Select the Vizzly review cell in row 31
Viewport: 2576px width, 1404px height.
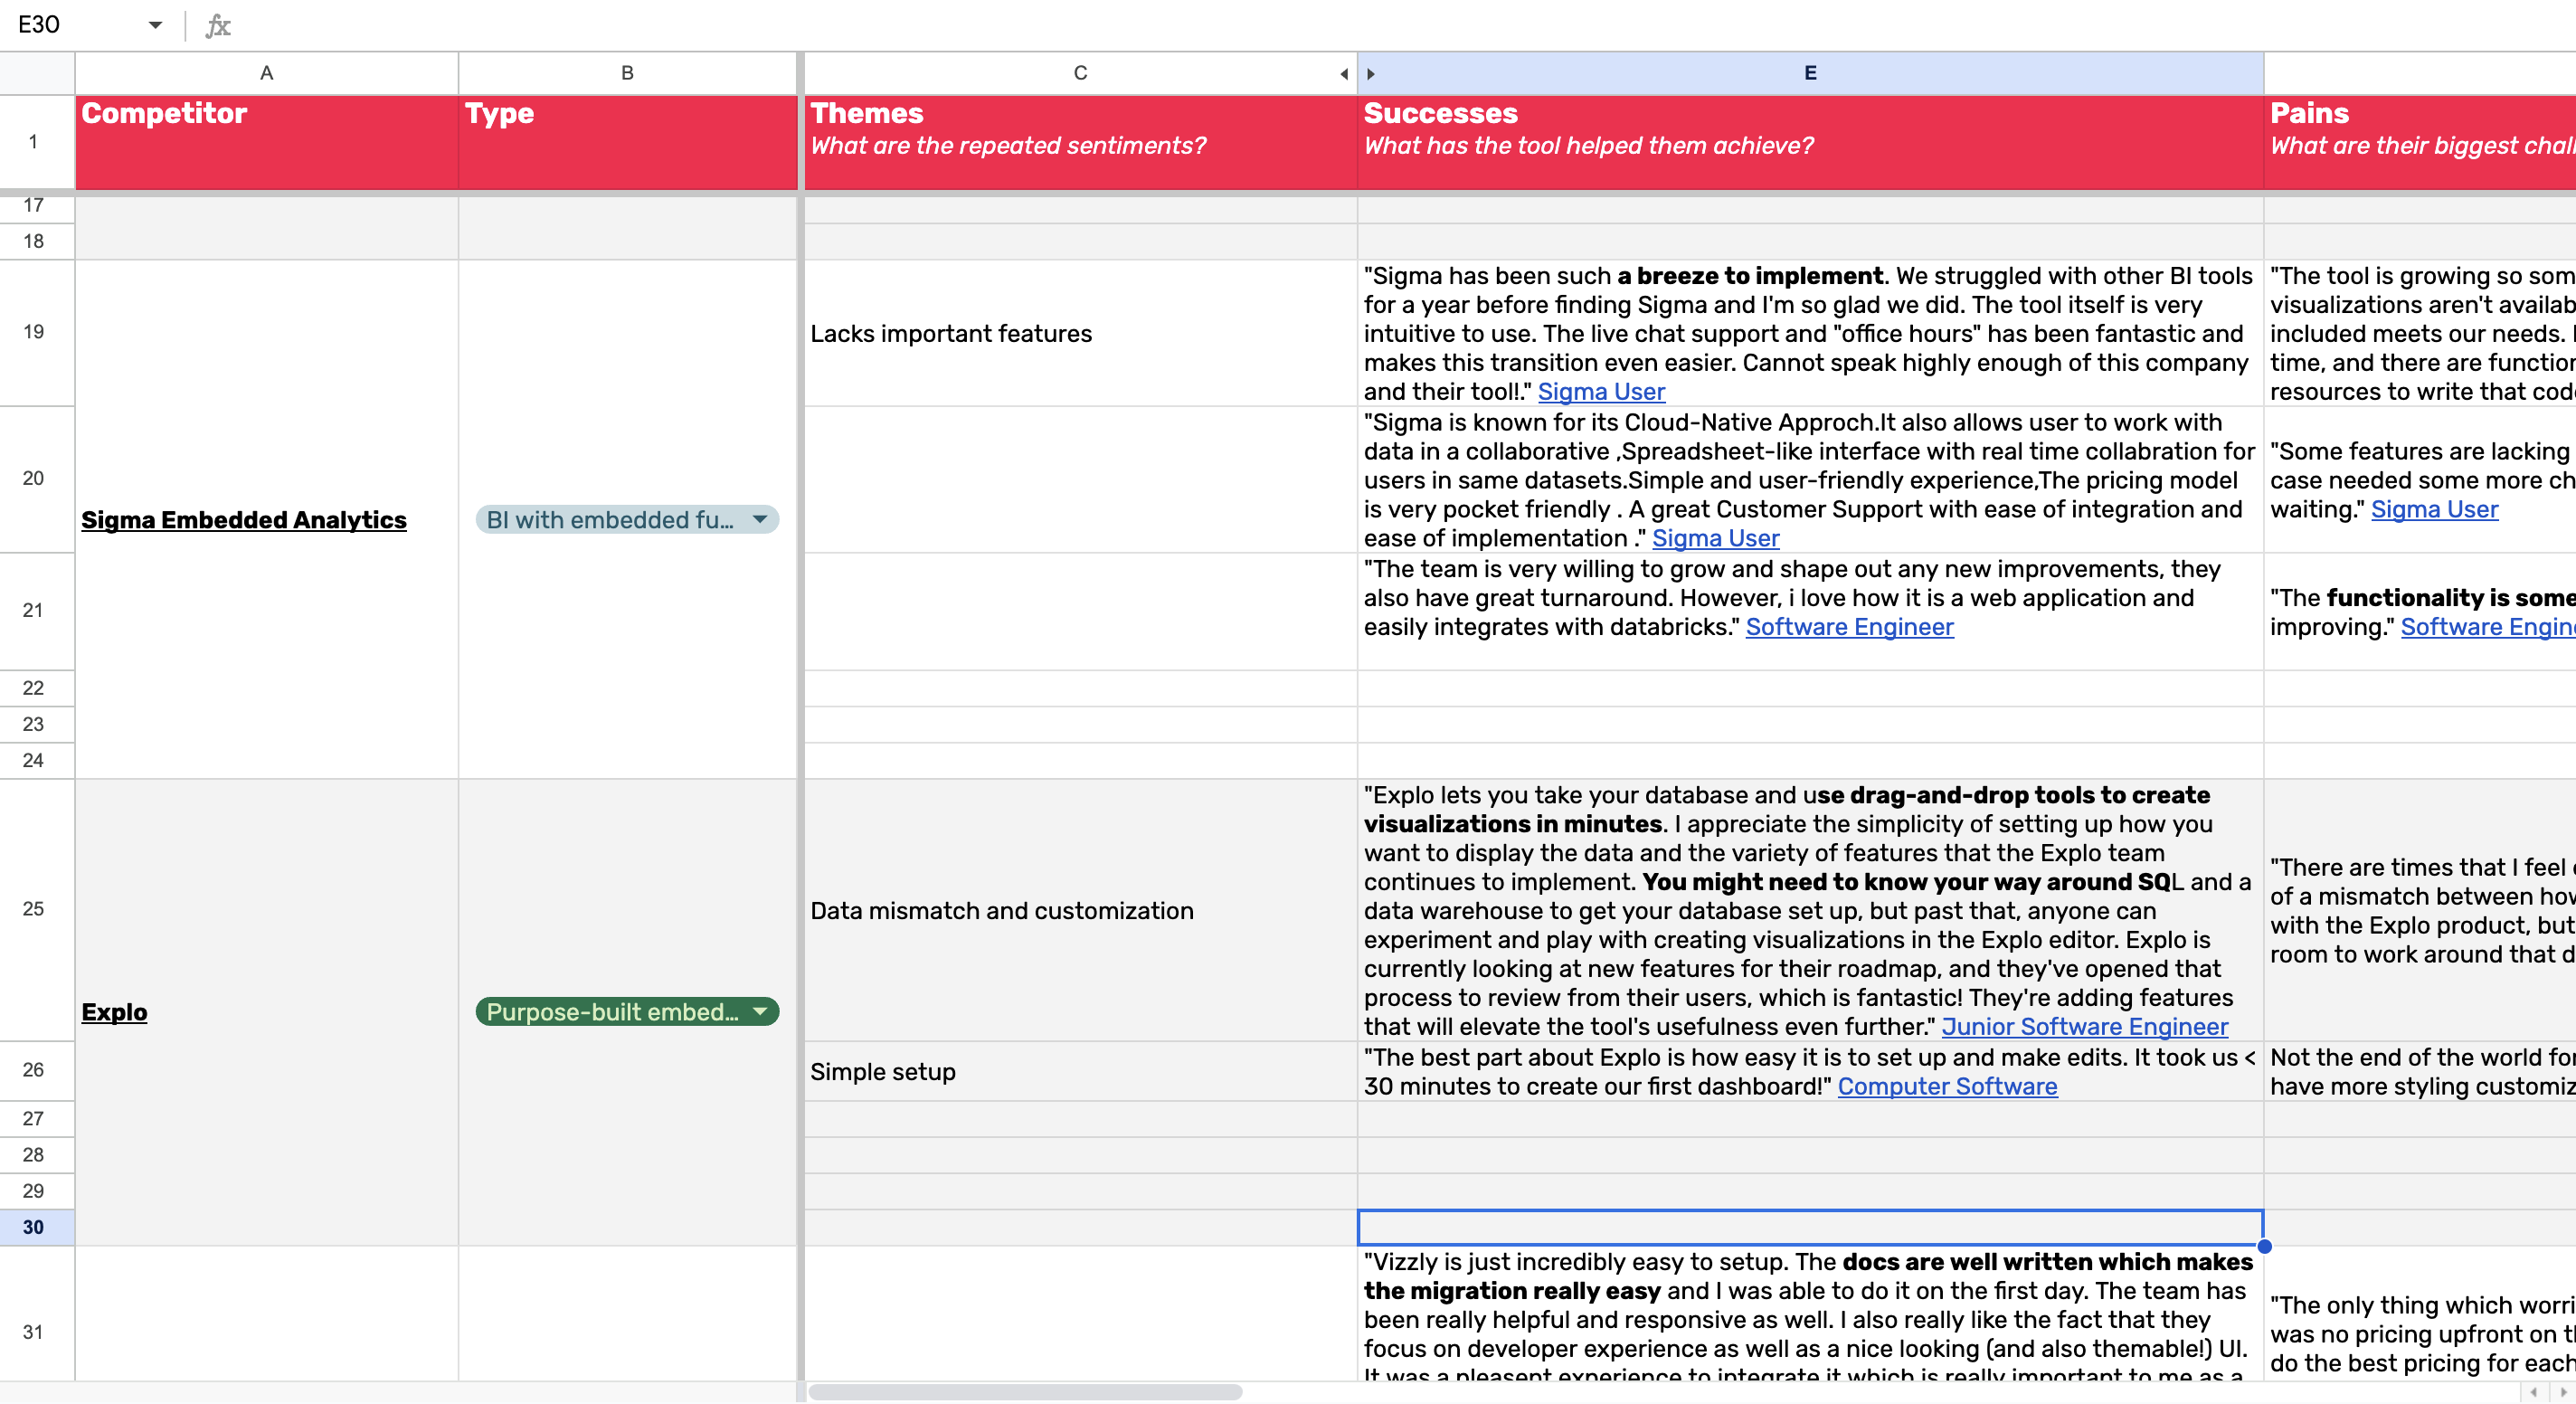coord(1810,1314)
